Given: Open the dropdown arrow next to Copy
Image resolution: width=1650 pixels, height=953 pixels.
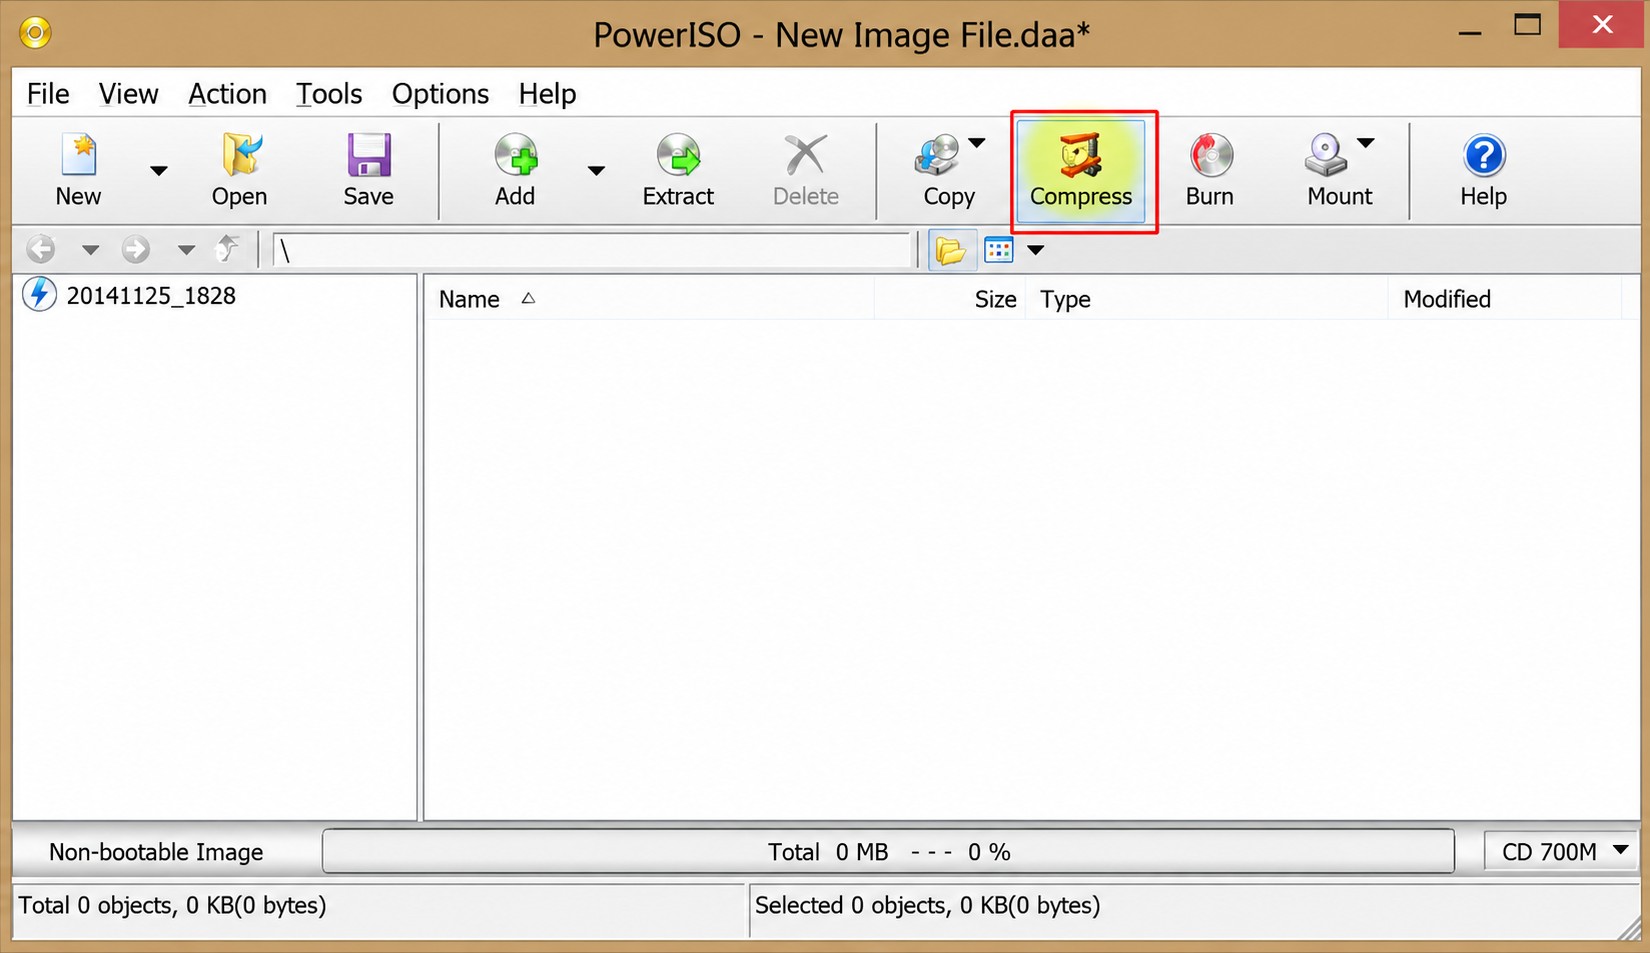Looking at the screenshot, I should (977, 143).
